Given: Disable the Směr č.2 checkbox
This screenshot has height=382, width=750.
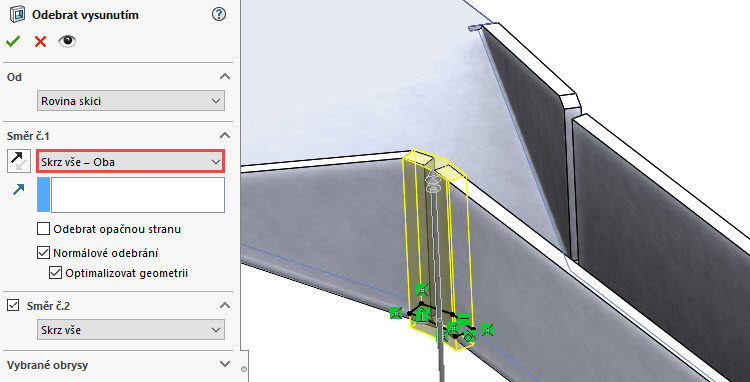Looking at the screenshot, I should click(x=13, y=305).
